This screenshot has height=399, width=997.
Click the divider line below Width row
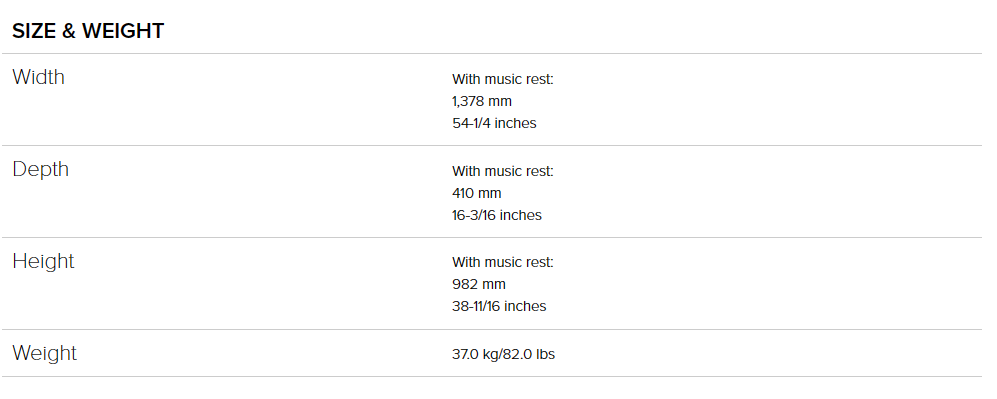tap(492, 145)
